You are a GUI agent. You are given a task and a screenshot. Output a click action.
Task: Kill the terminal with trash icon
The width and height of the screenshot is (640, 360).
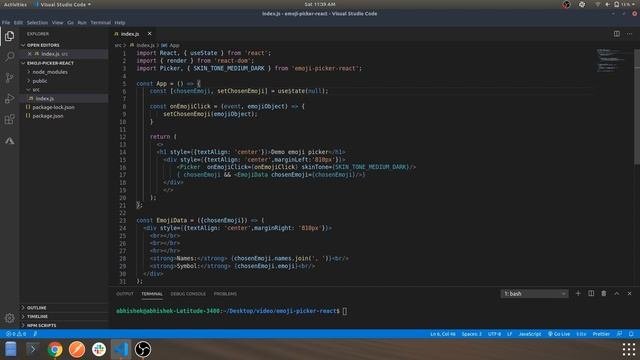(604, 293)
